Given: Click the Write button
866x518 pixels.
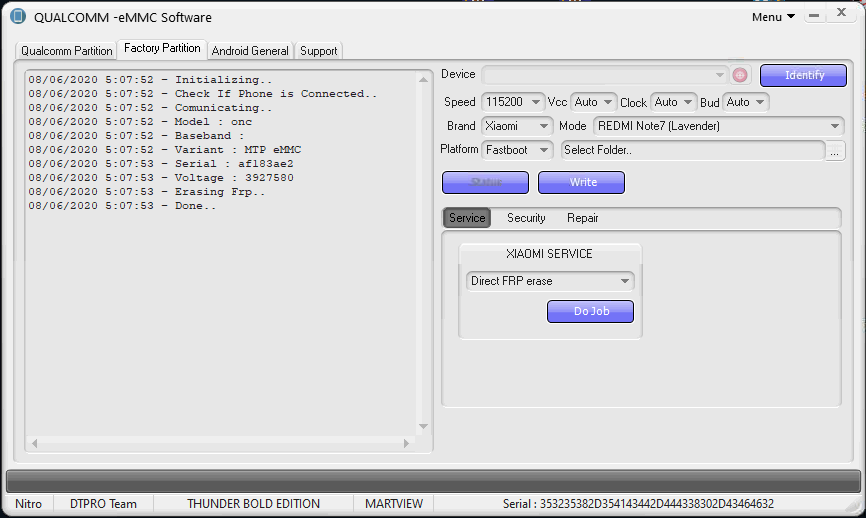Looking at the screenshot, I should tap(582, 182).
